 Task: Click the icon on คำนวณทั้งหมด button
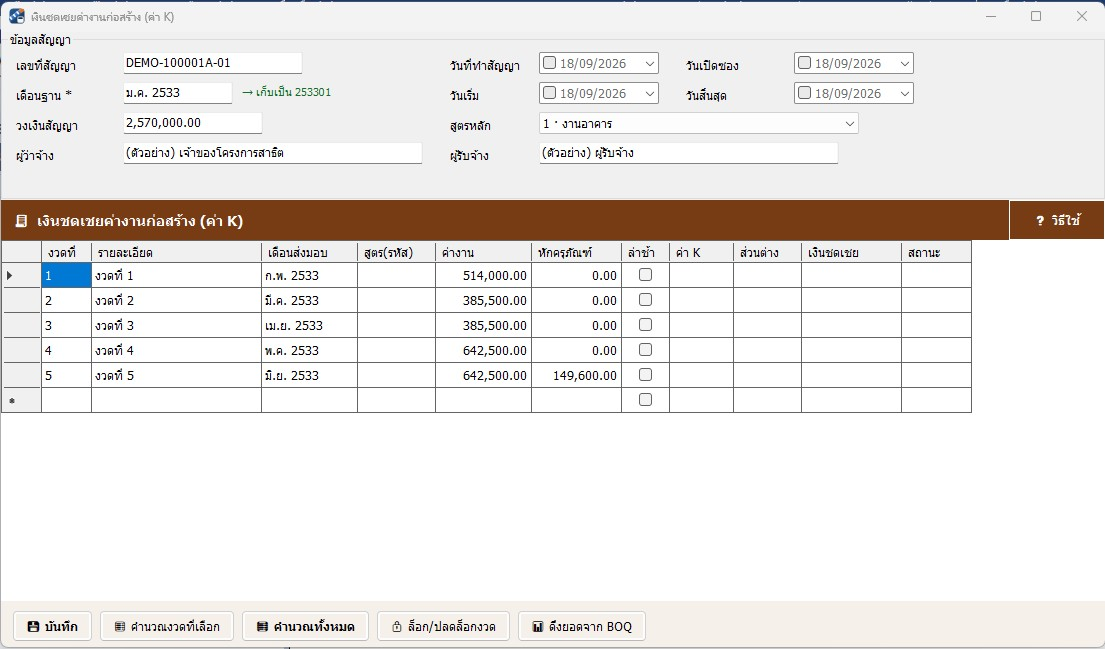[262, 626]
